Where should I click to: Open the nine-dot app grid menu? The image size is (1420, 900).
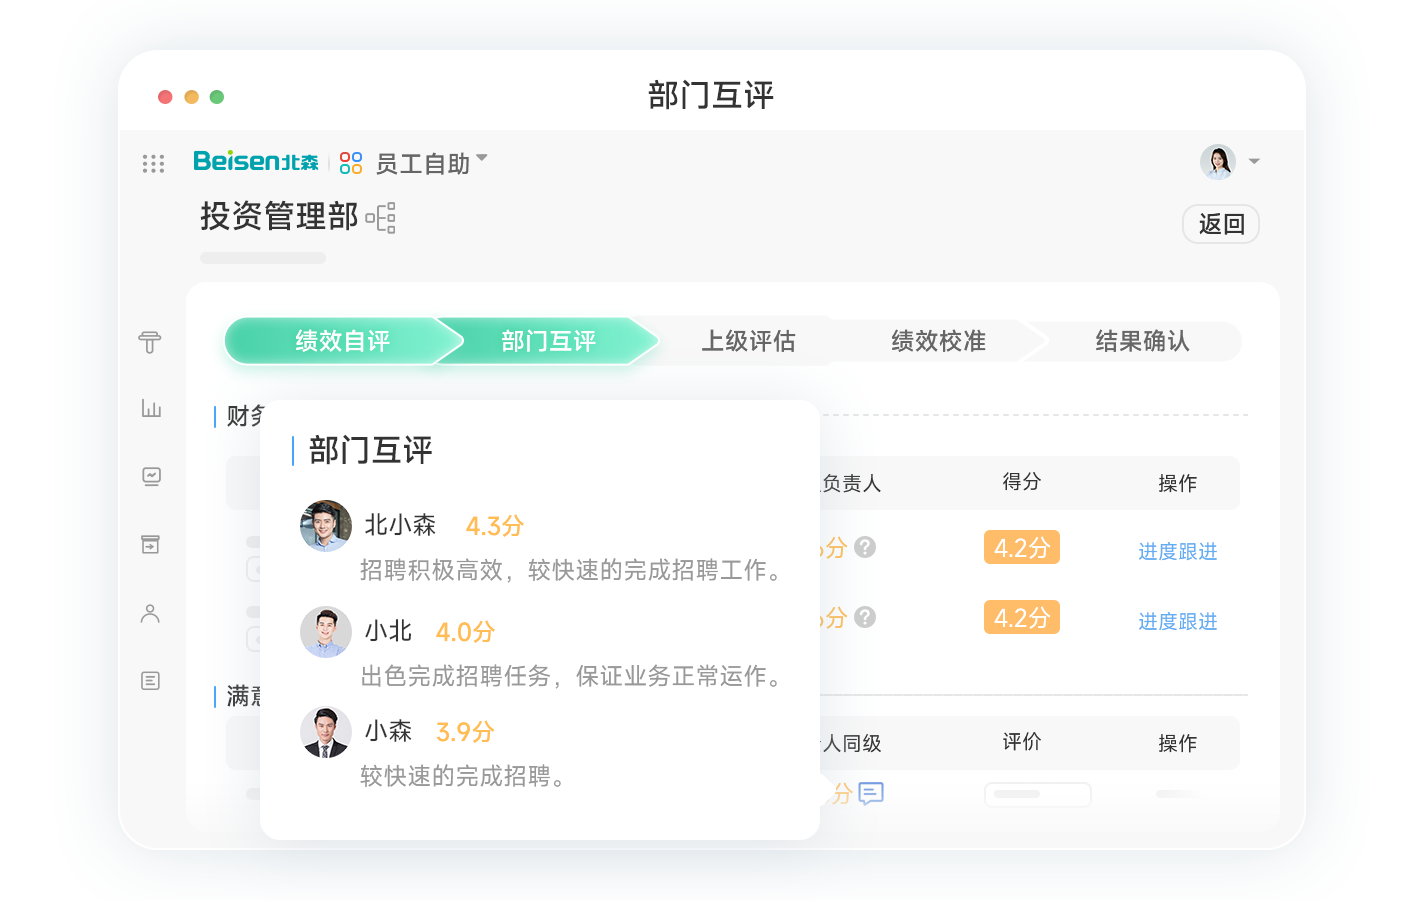(x=153, y=163)
